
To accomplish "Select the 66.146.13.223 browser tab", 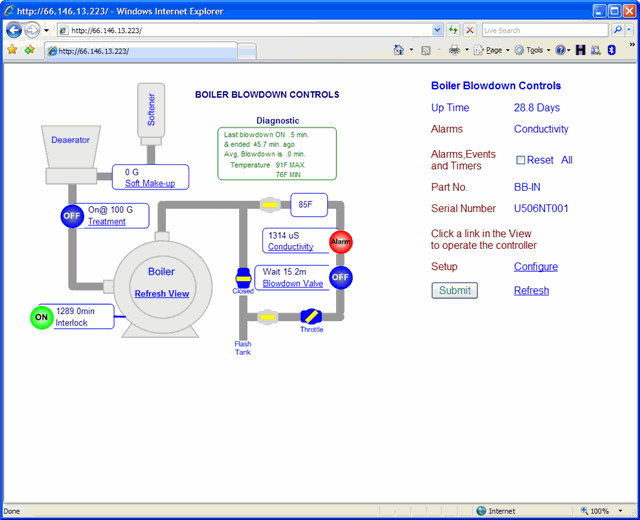I will (x=140, y=50).
